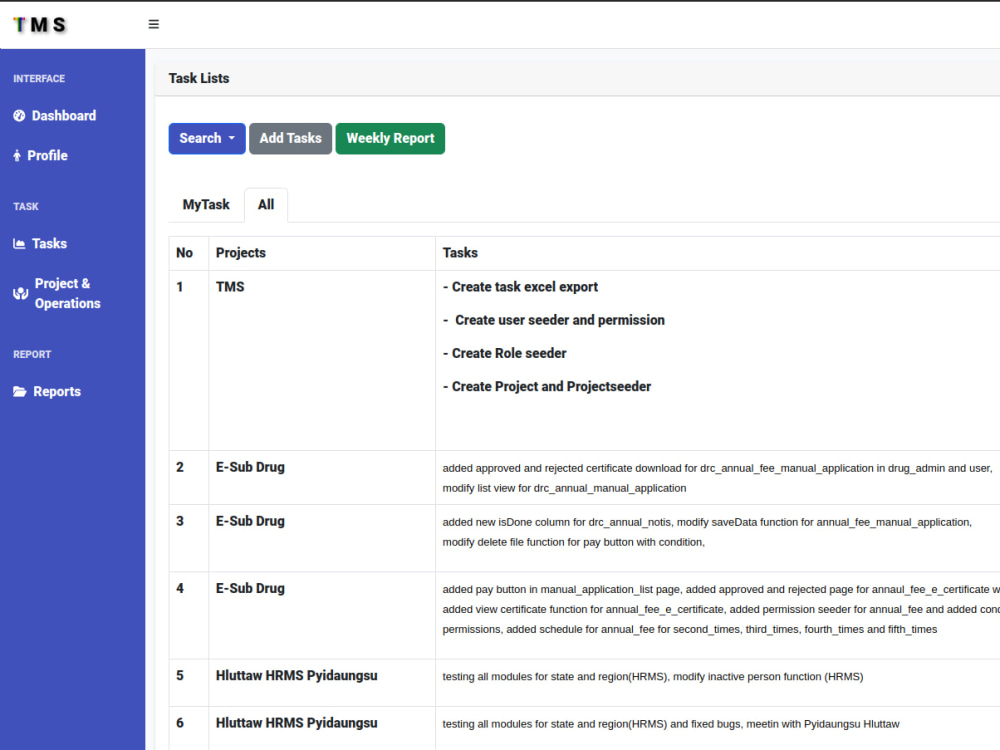Open the Weekly Report

coord(390,138)
